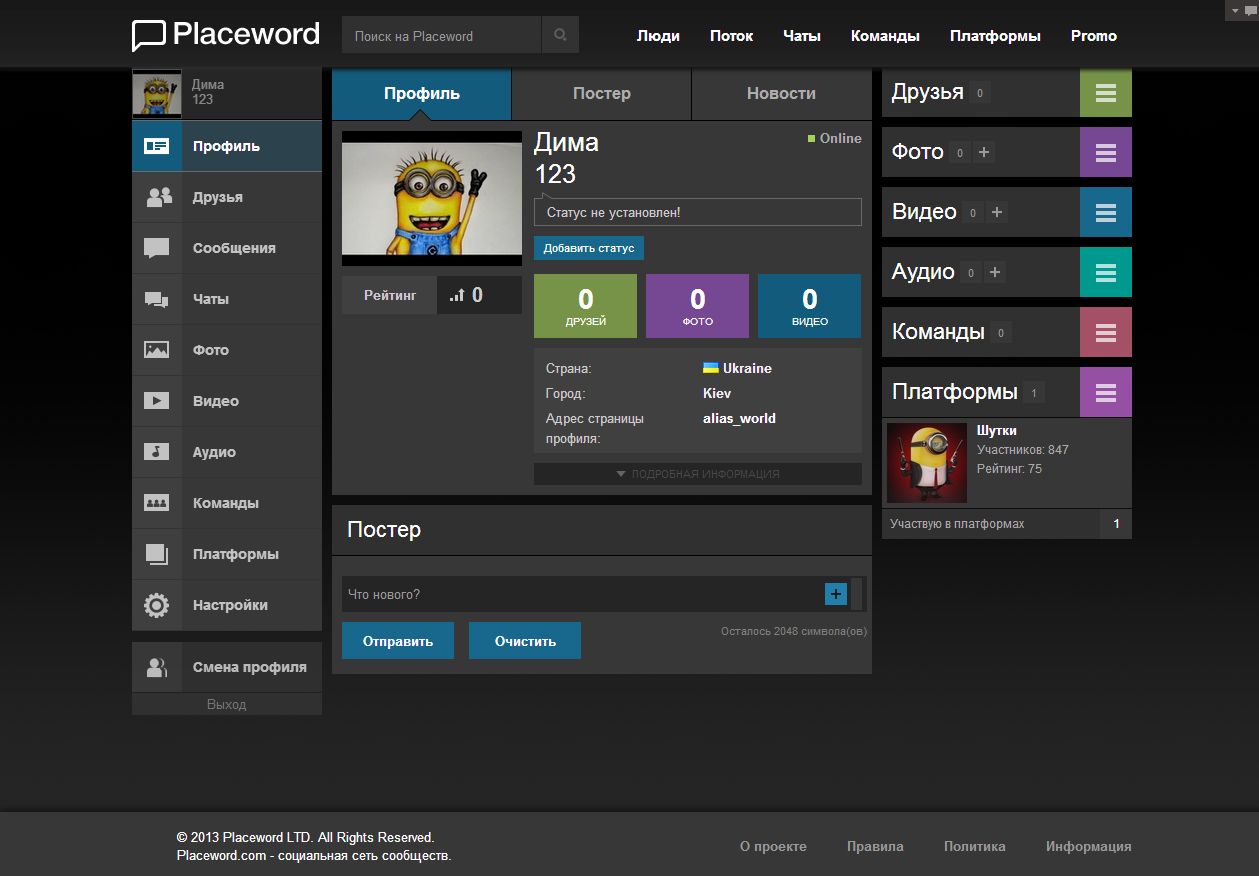Click the small minion avatar in sidebar
The image size is (1259, 876).
[157, 94]
